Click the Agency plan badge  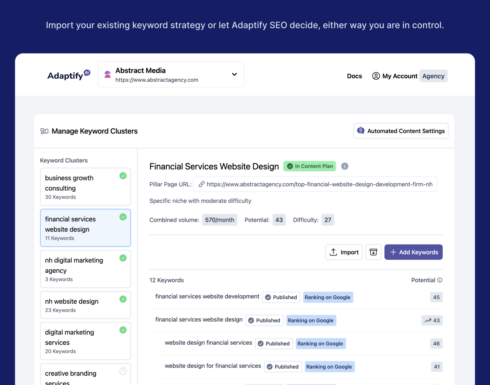click(433, 76)
